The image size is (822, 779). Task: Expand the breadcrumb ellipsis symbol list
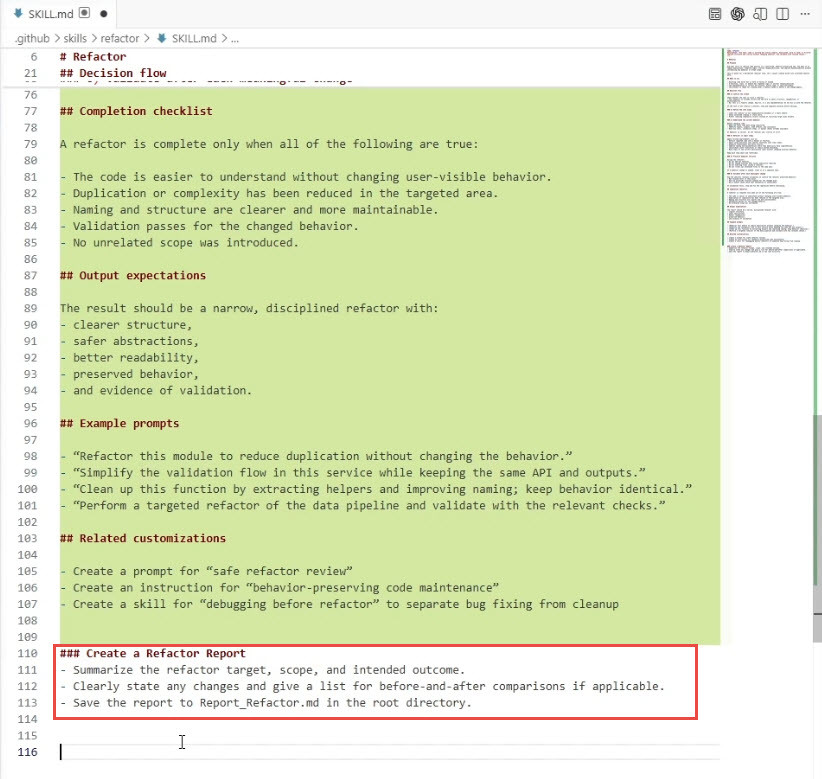pyautogui.click(x=234, y=39)
